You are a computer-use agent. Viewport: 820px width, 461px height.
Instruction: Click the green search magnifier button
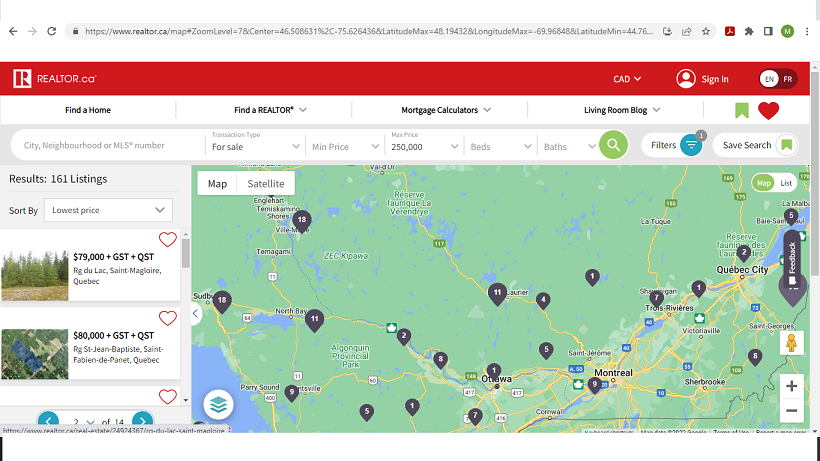pyautogui.click(x=613, y=145)
